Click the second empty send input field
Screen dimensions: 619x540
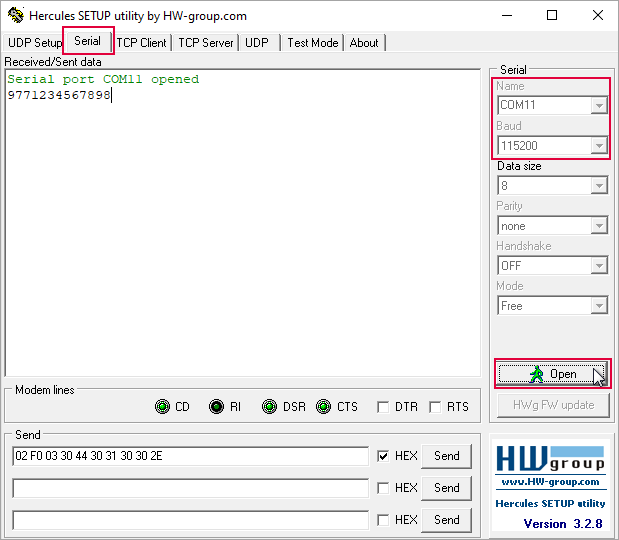point(191,488)
